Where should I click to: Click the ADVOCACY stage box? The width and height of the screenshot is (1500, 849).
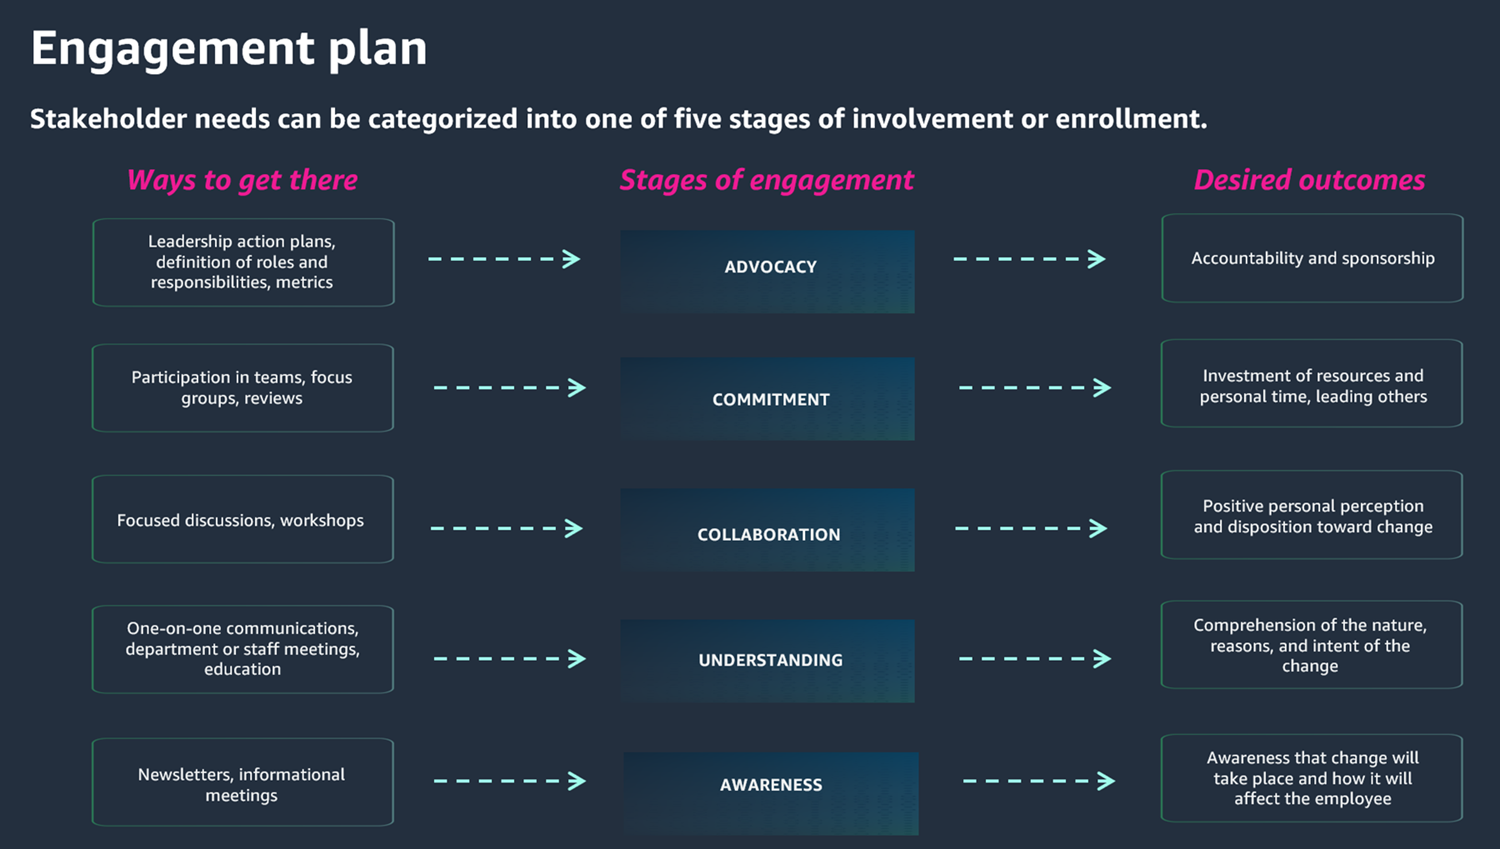point(767,271)
